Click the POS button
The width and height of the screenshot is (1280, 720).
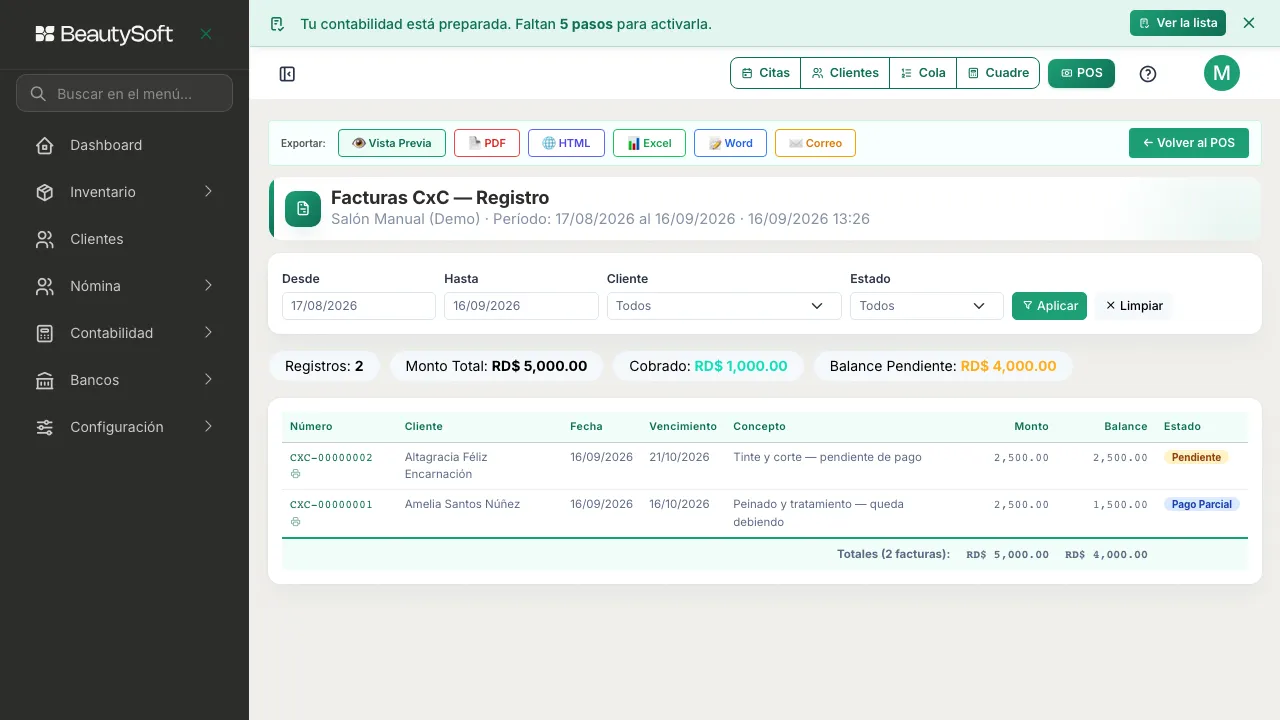click(1081, 73)
